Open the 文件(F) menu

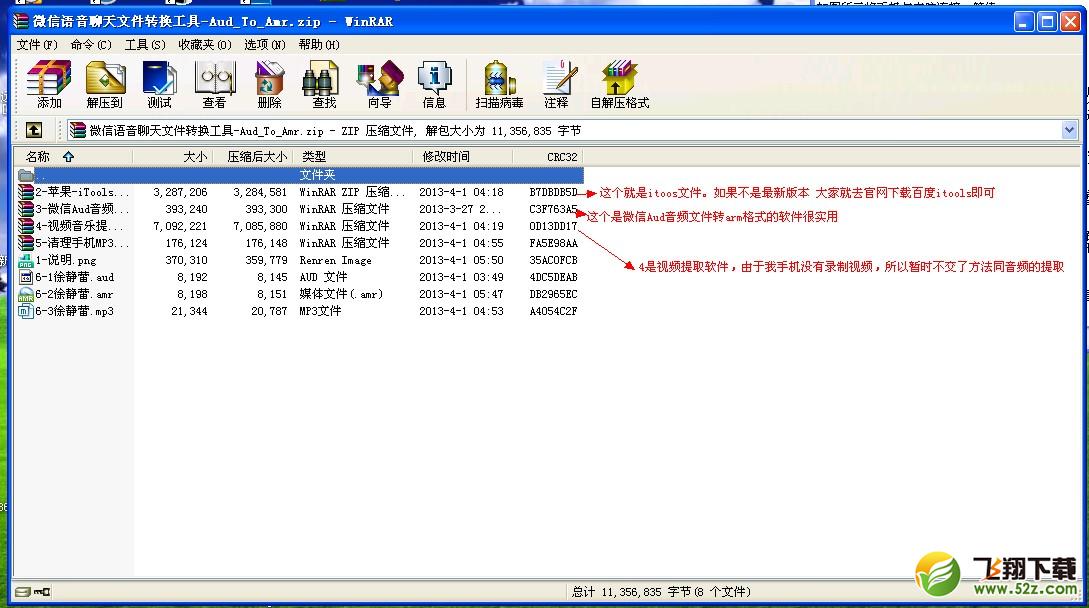37,44
